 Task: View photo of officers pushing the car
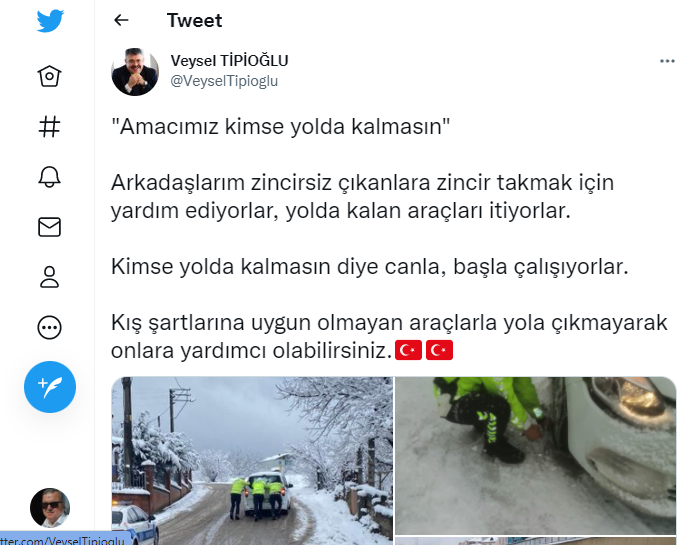pyautogui.click(x=252, y=461)
